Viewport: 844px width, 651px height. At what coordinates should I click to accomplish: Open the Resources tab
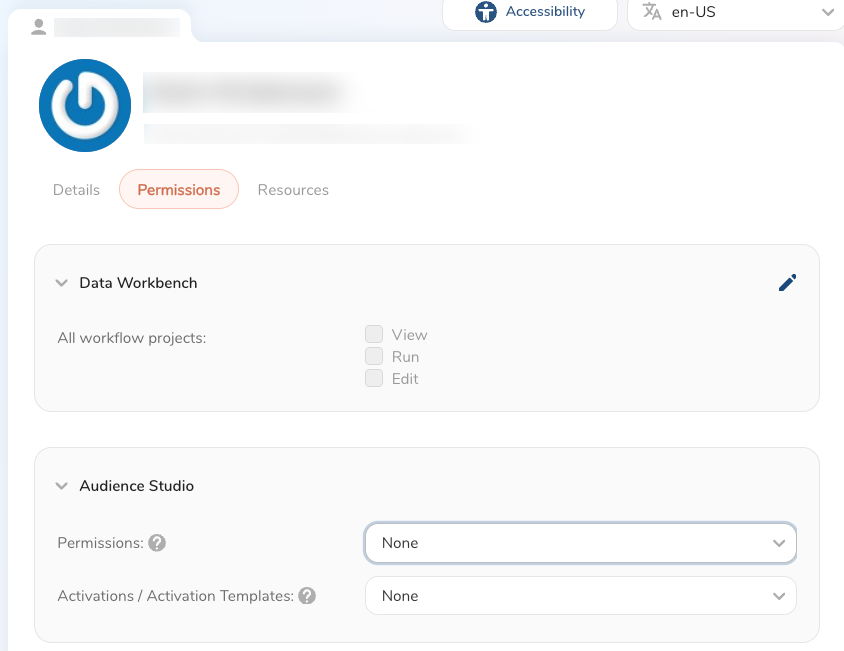[x=293, y=190]
